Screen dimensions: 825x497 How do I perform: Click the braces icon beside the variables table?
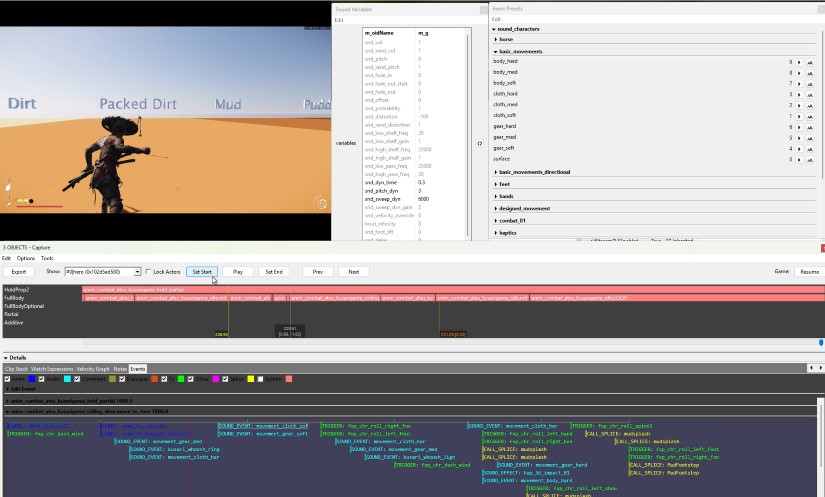tap(479, 143)
